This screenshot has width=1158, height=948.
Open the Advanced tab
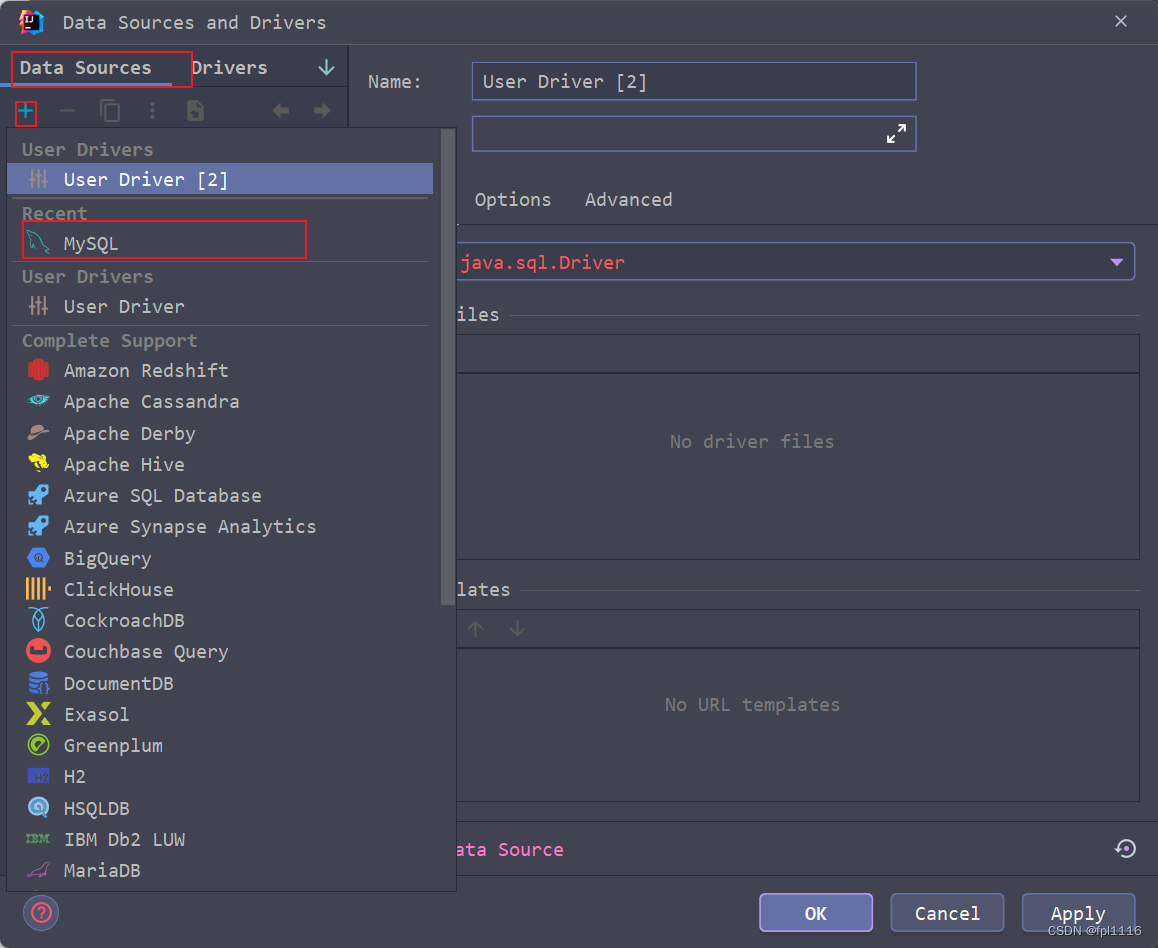point(628,200)
